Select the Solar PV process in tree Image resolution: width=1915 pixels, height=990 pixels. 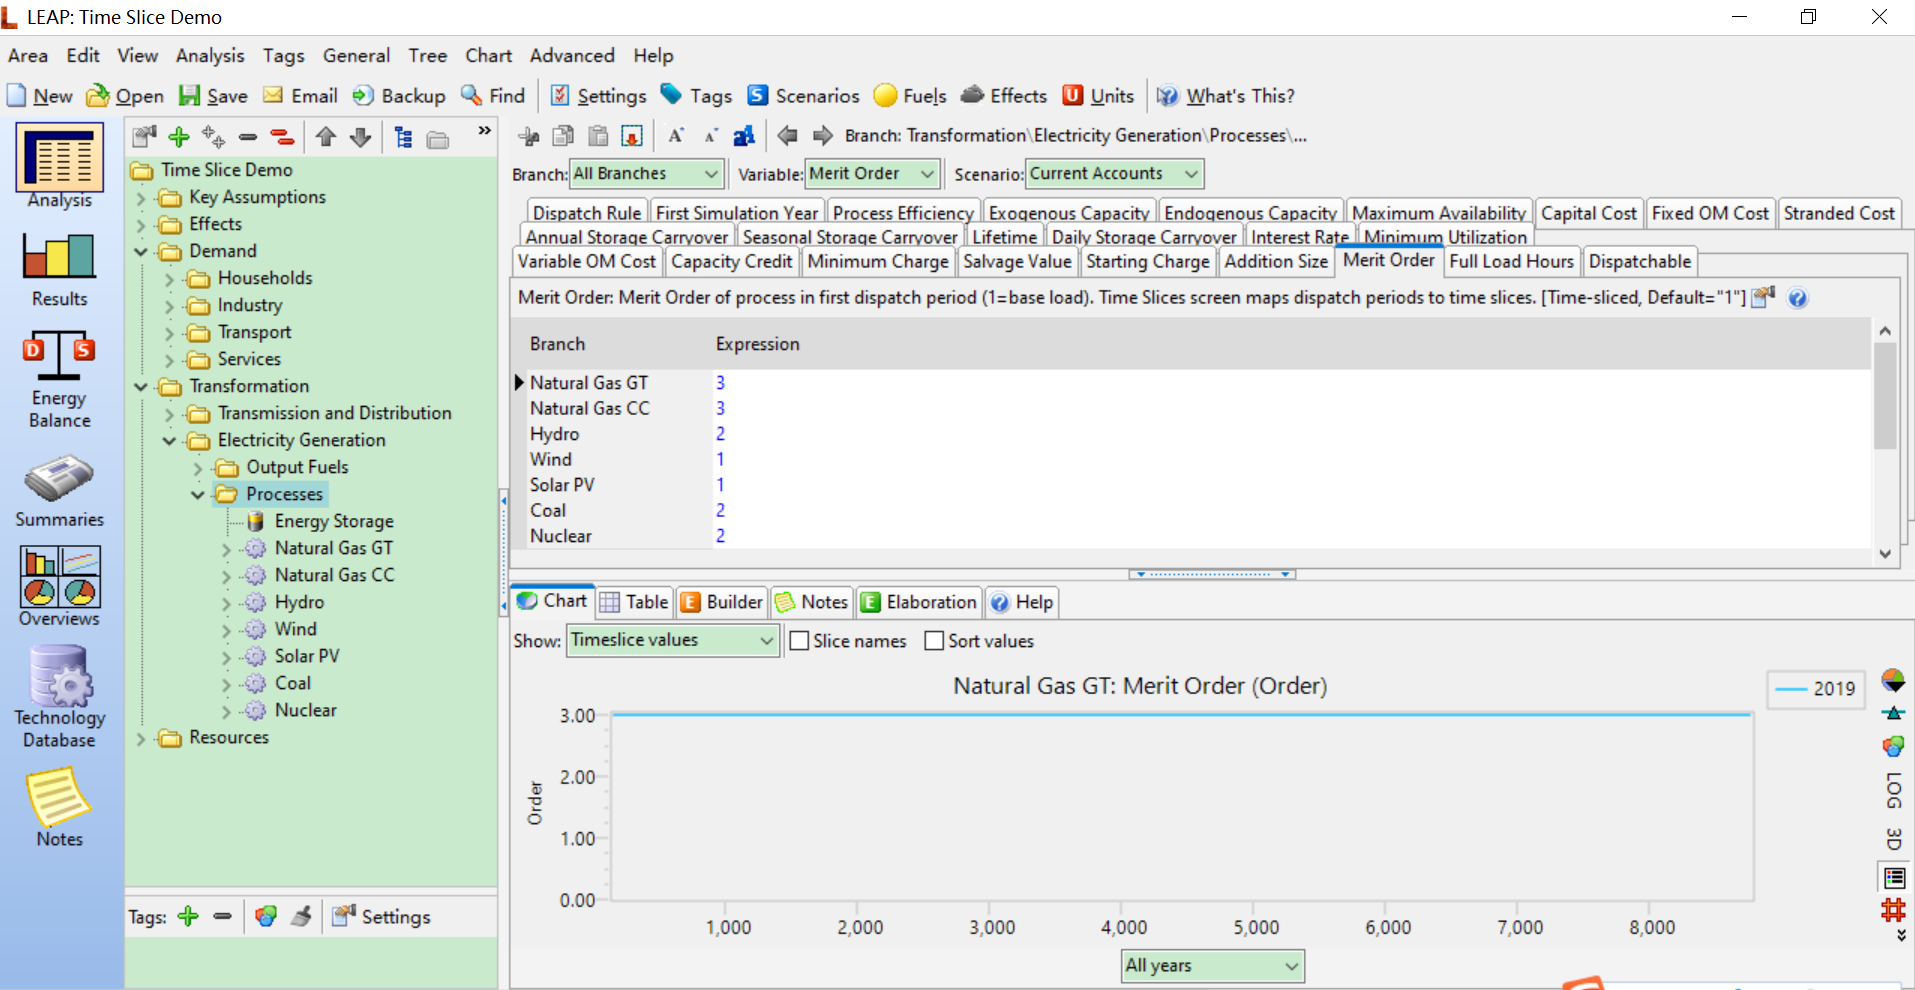[x=307, y=657]
